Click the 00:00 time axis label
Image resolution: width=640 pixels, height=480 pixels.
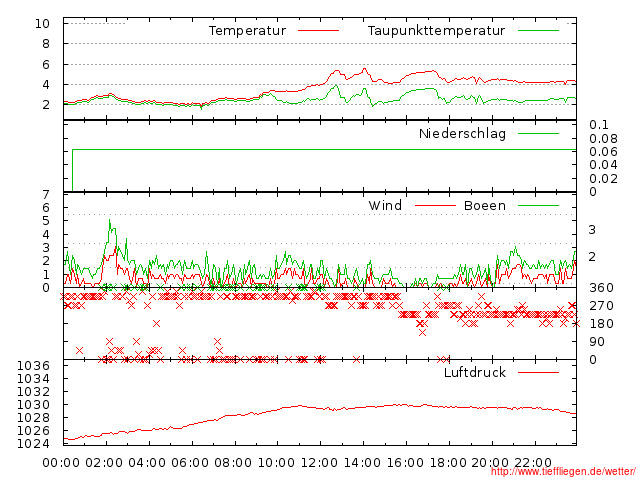[61, 463]
